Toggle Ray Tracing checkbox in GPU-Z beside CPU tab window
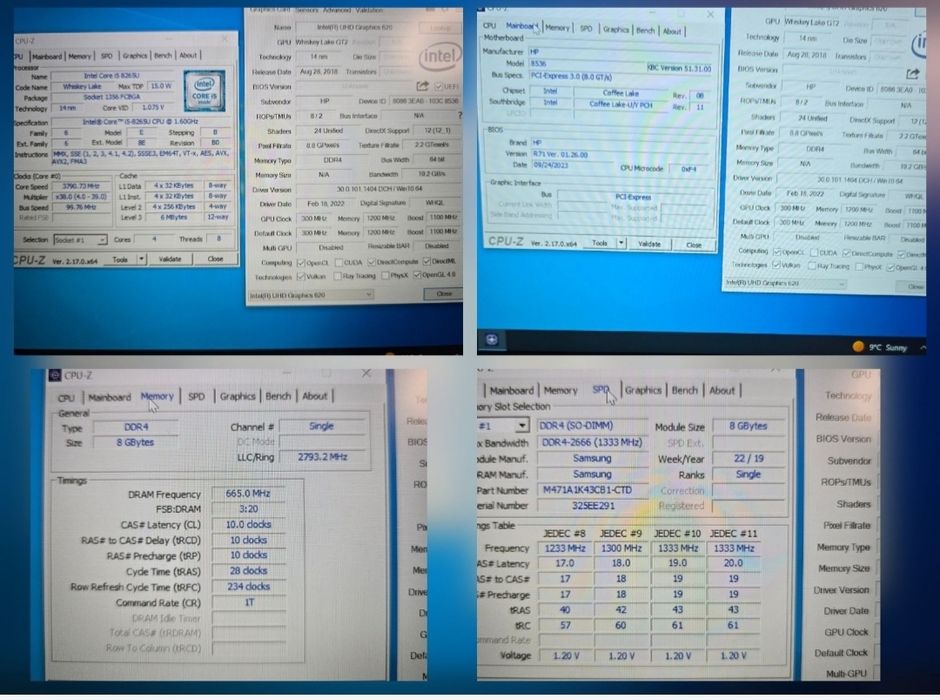 [x=337, y=276]
